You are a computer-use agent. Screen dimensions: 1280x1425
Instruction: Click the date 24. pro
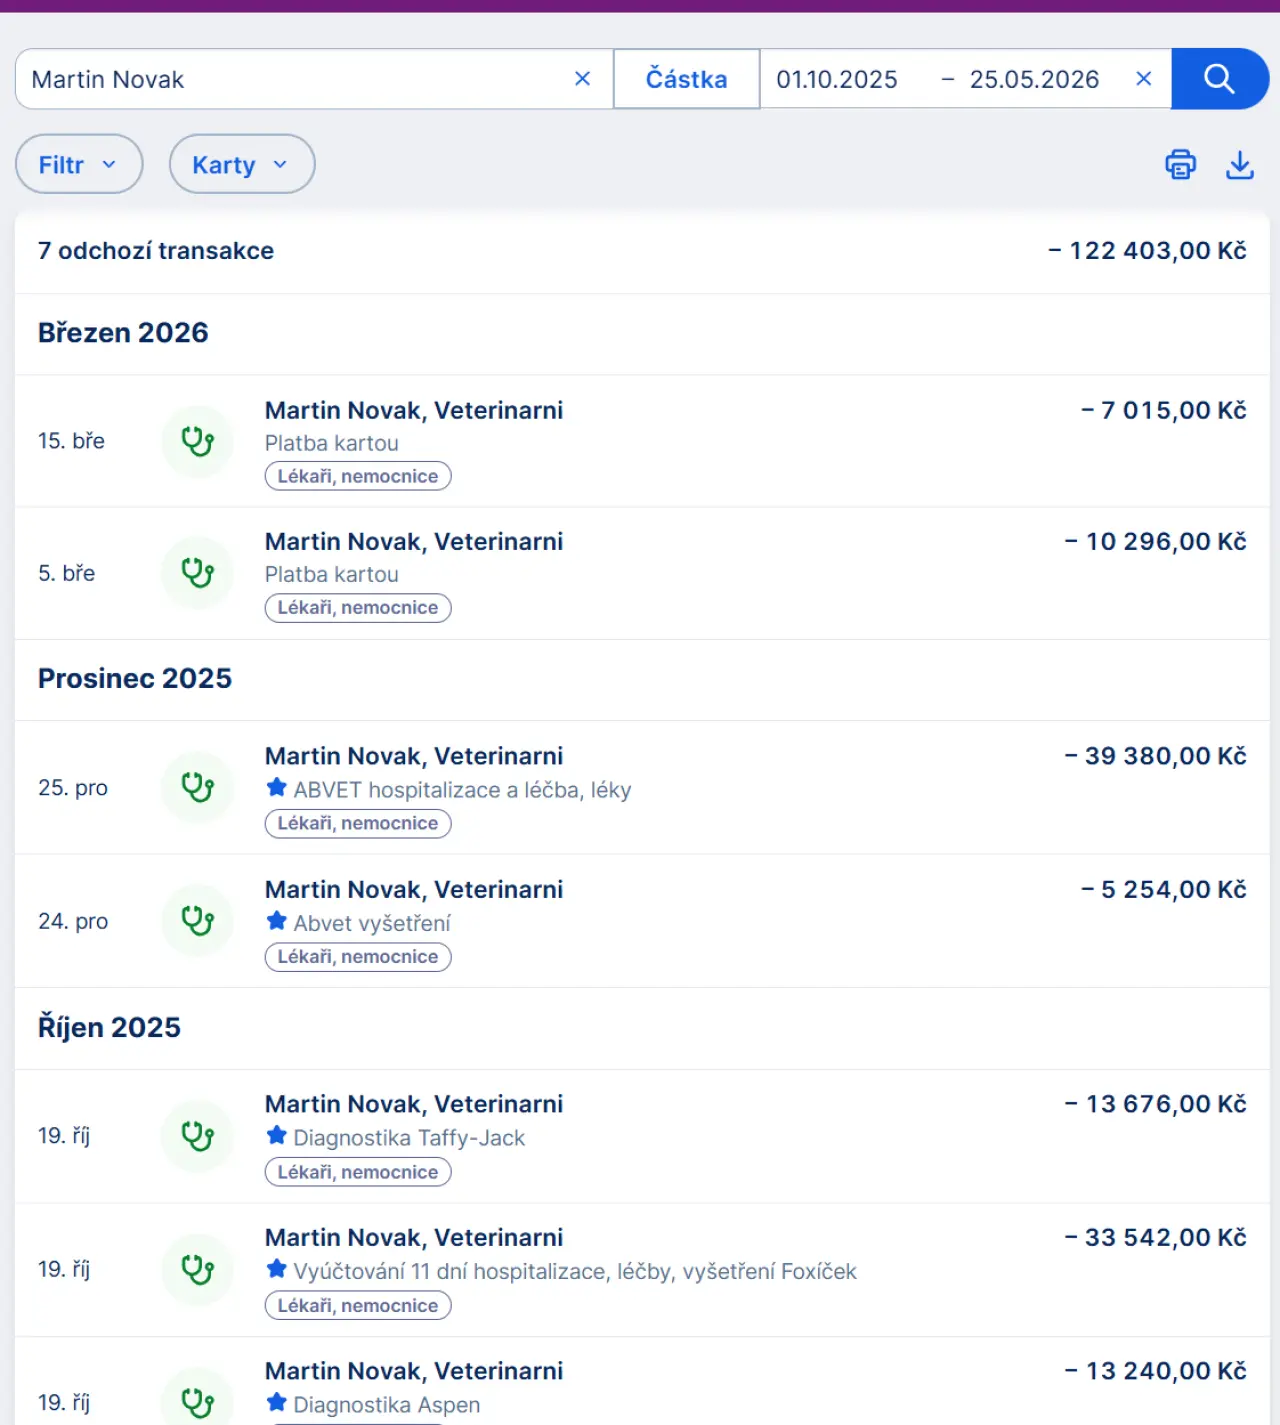[73, 921]
